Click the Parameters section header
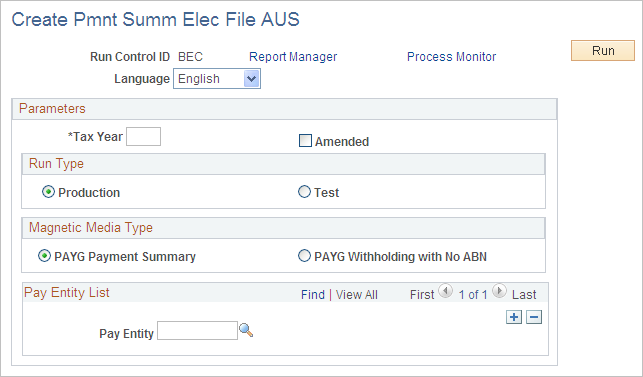Screen dimensions: 643x377 tap(285, 109)
